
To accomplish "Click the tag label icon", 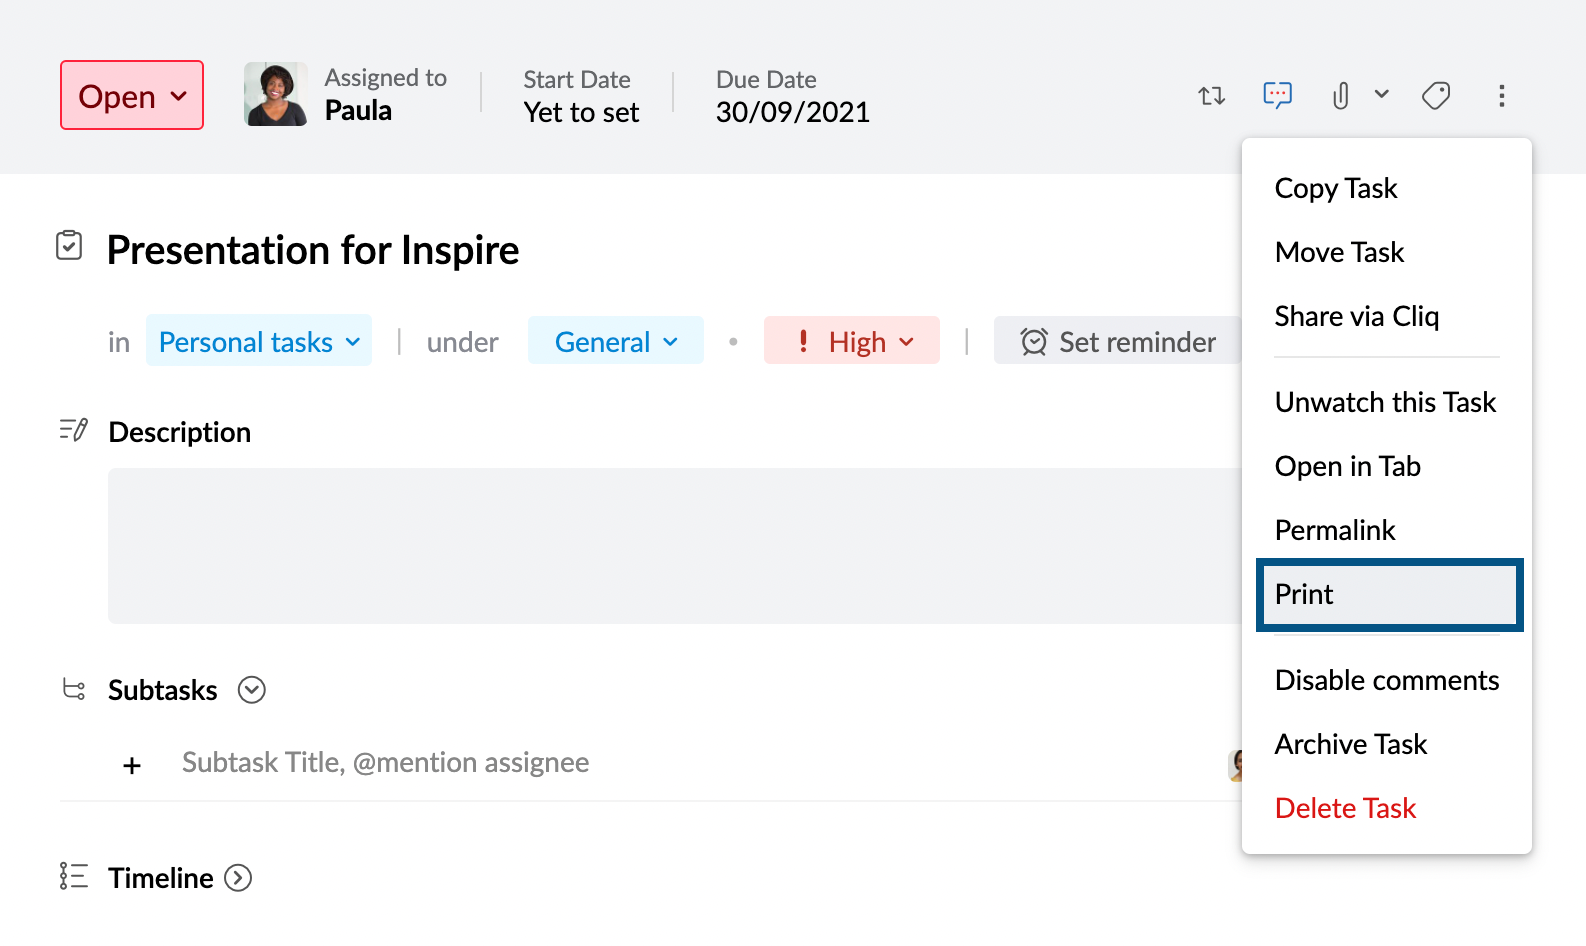I will tap(1436, 96).
